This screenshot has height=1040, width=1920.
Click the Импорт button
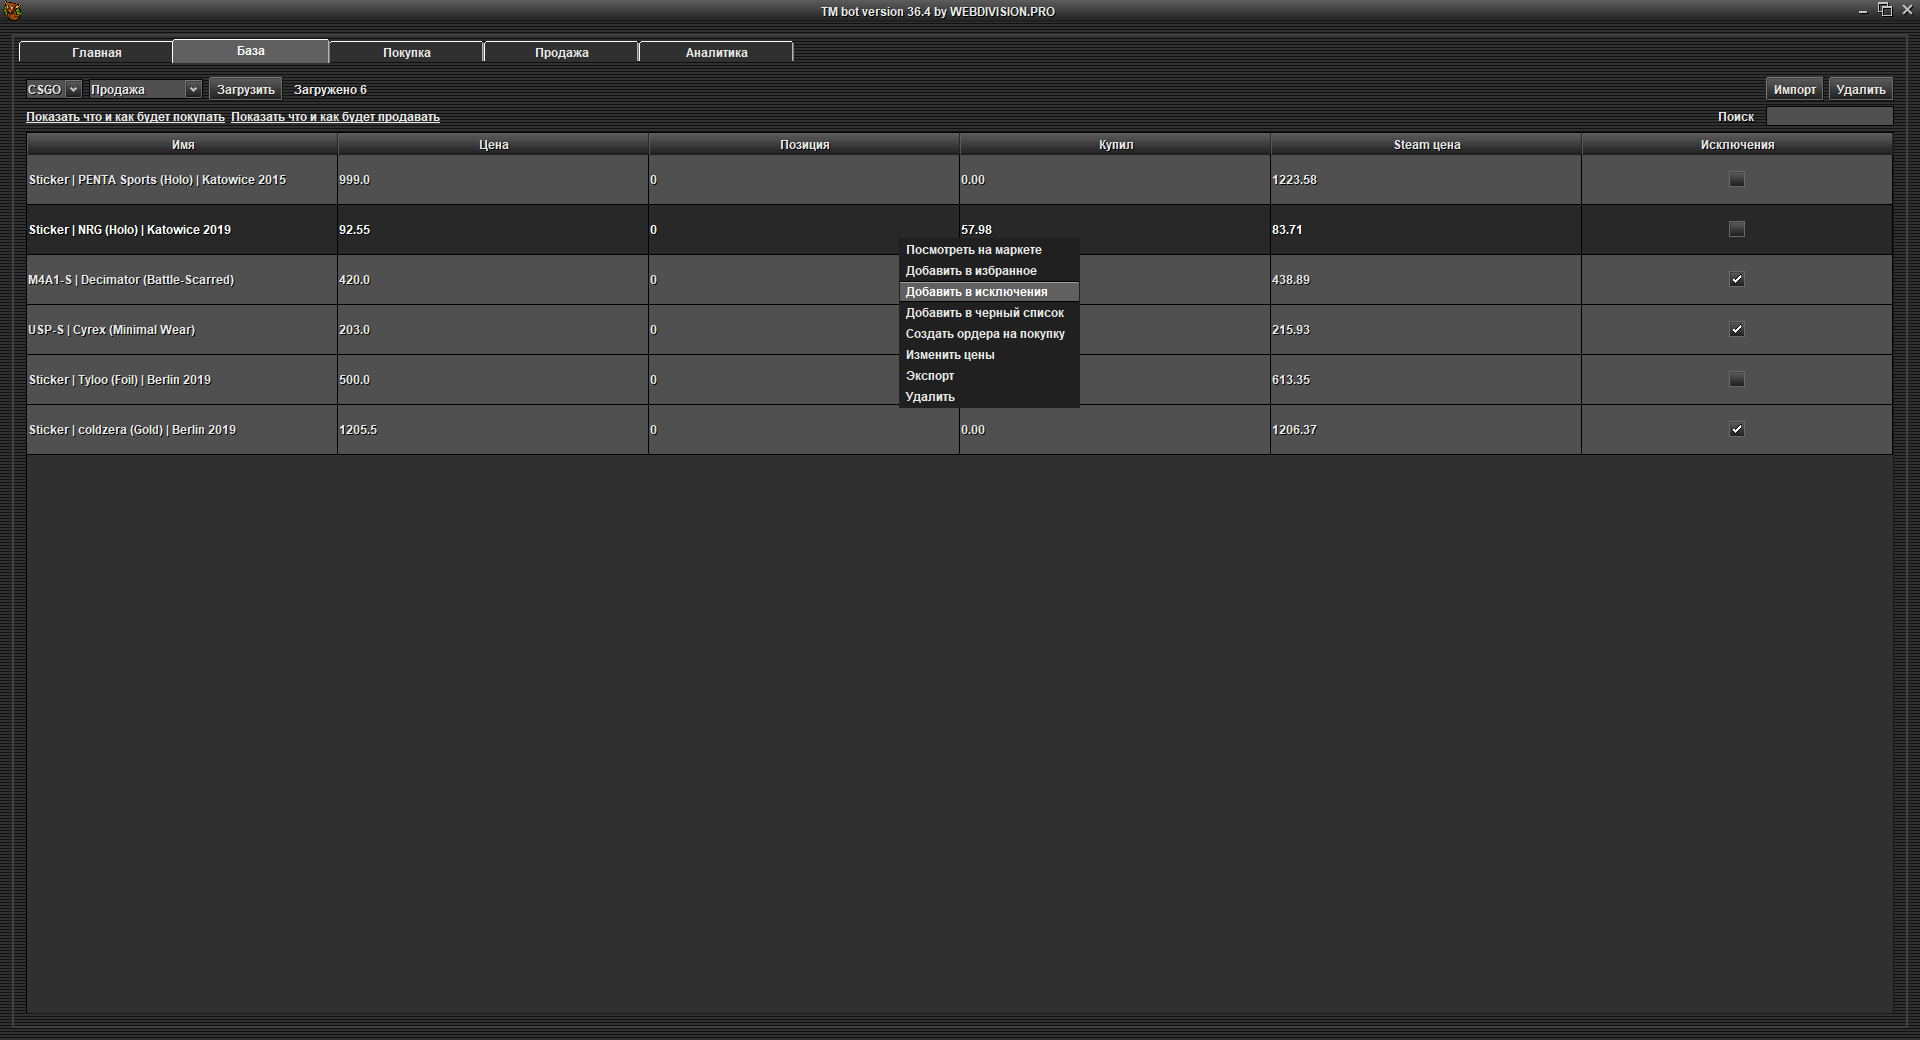tap(1794, 90)
